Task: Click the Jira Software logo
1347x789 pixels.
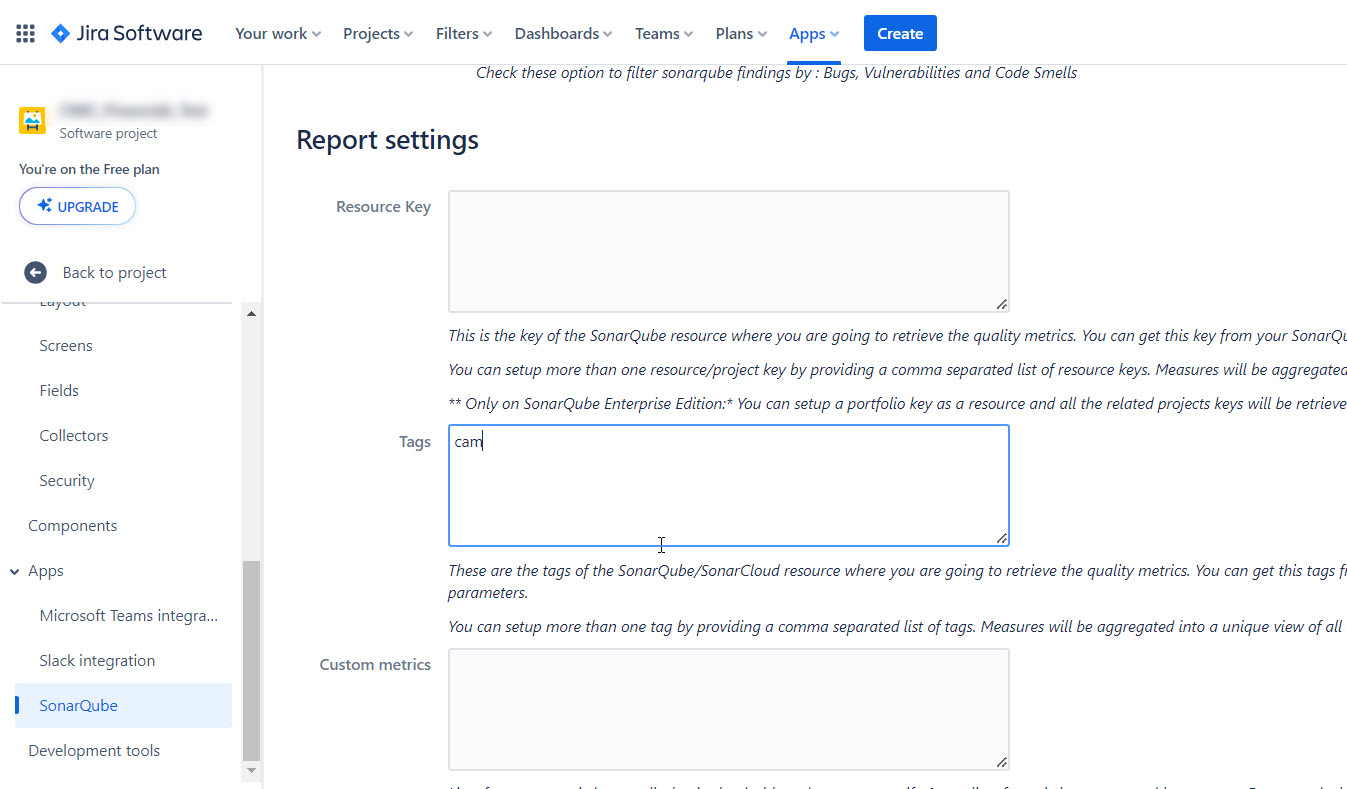Action: coord(127,33)
